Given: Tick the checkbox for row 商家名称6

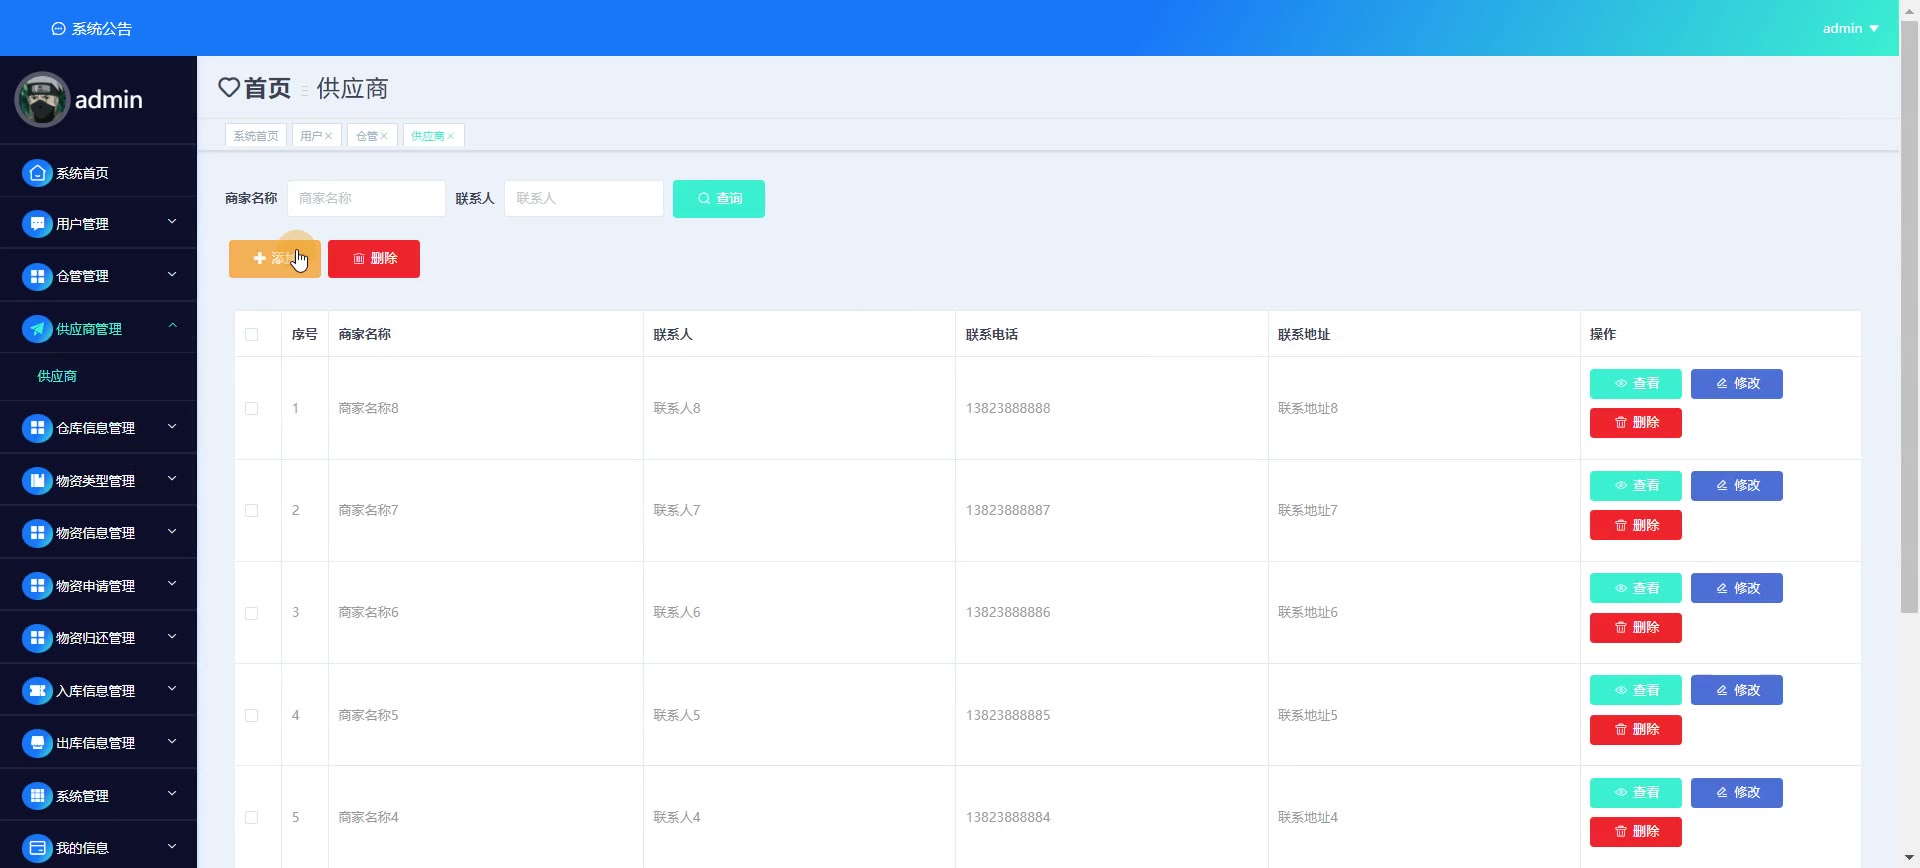Looking at the screenshot, I should (x=251, y=613).
